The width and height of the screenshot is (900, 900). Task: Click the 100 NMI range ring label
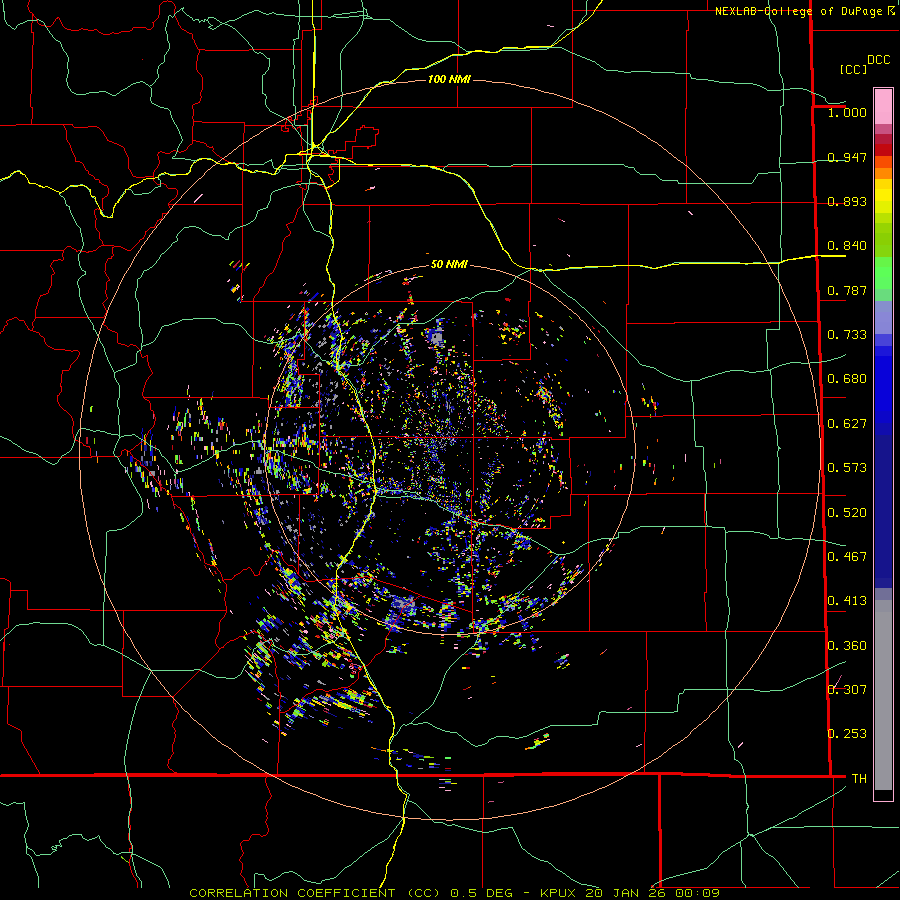point(449,79)
